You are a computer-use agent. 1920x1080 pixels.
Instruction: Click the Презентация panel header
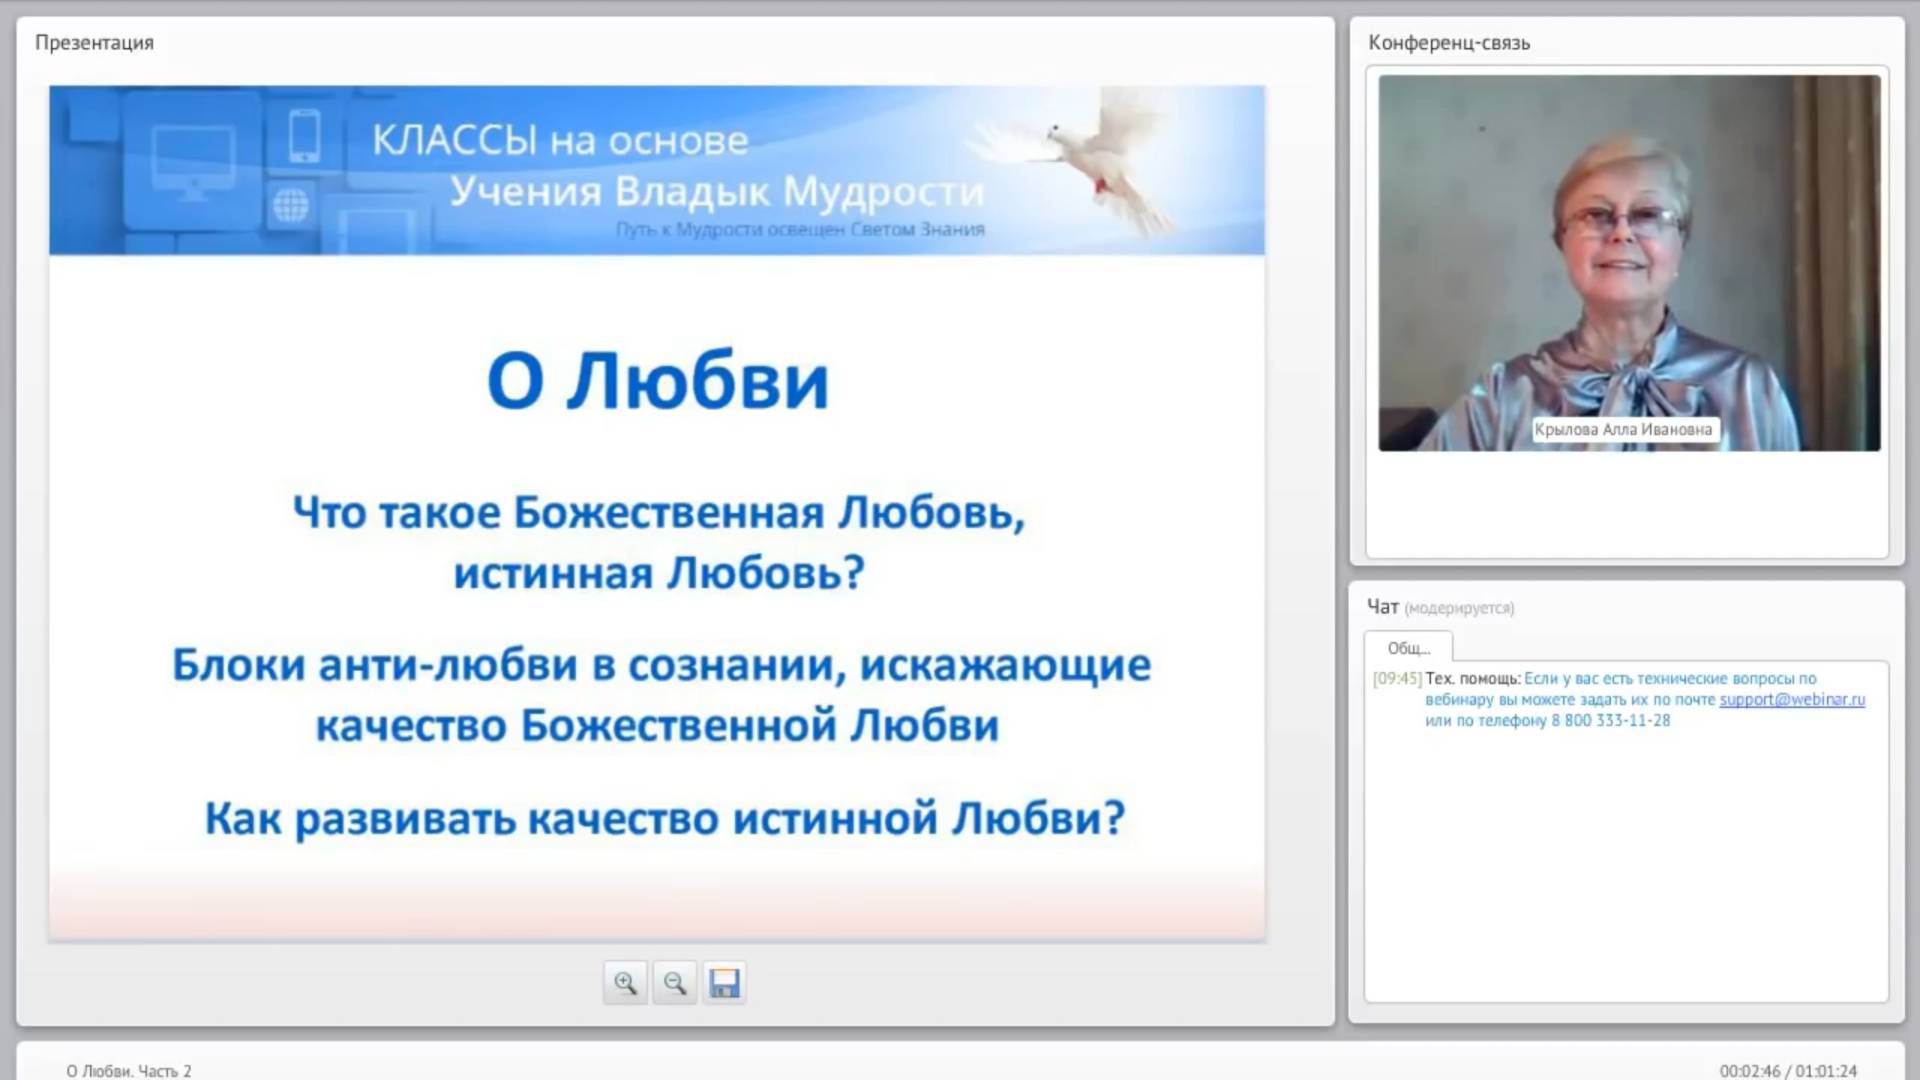click(x=94, y=43)
